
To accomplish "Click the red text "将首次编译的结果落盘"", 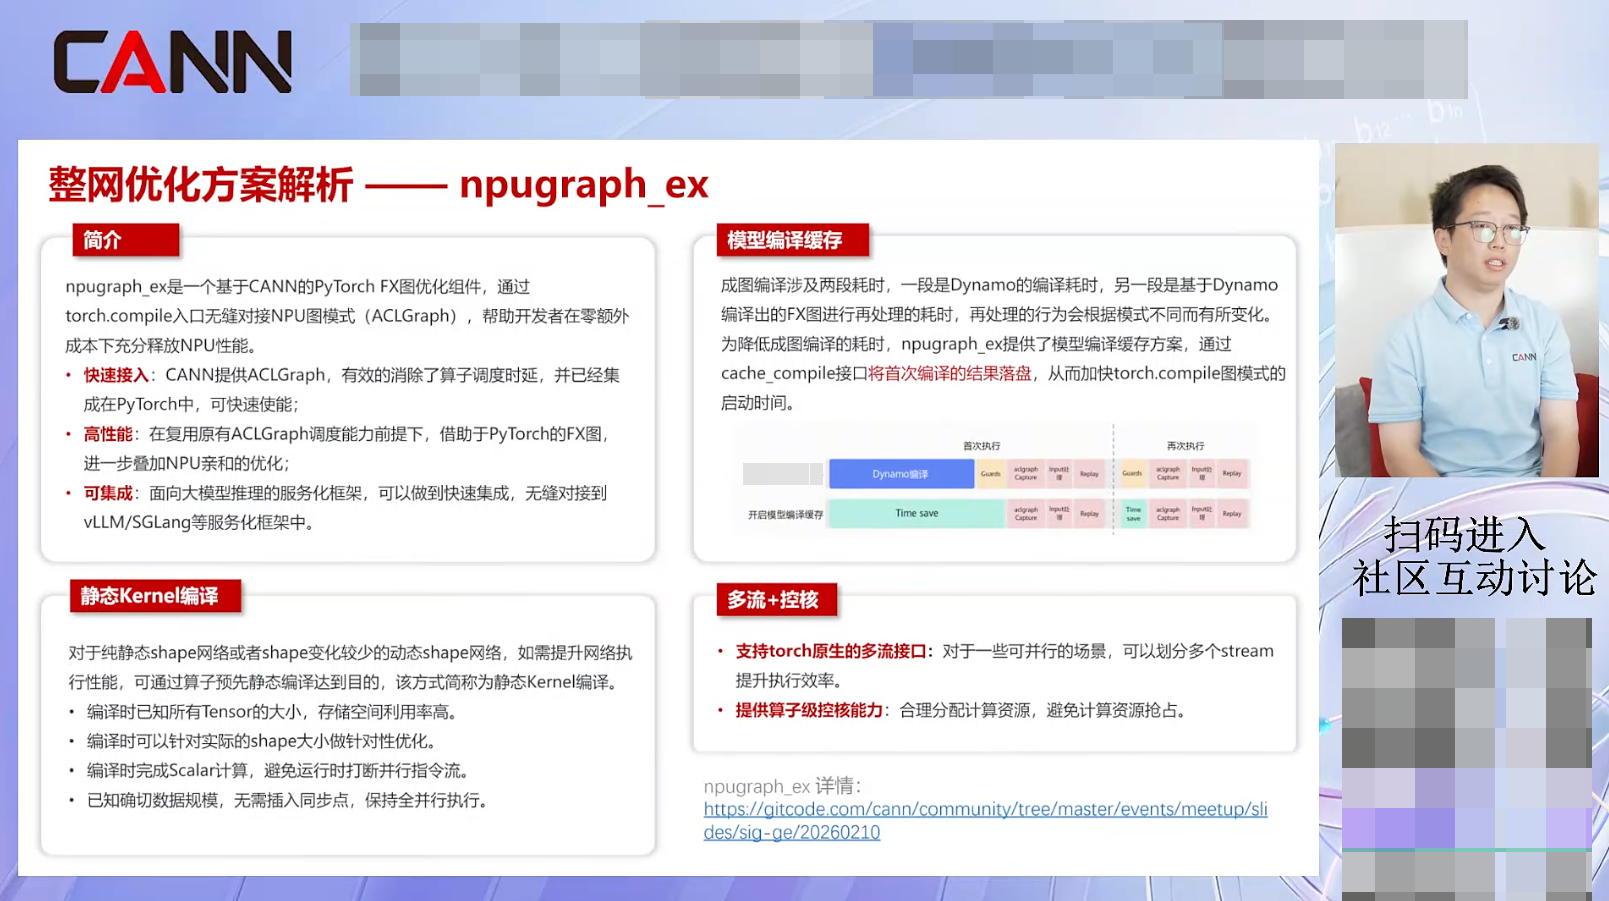I will click(950, 373).
